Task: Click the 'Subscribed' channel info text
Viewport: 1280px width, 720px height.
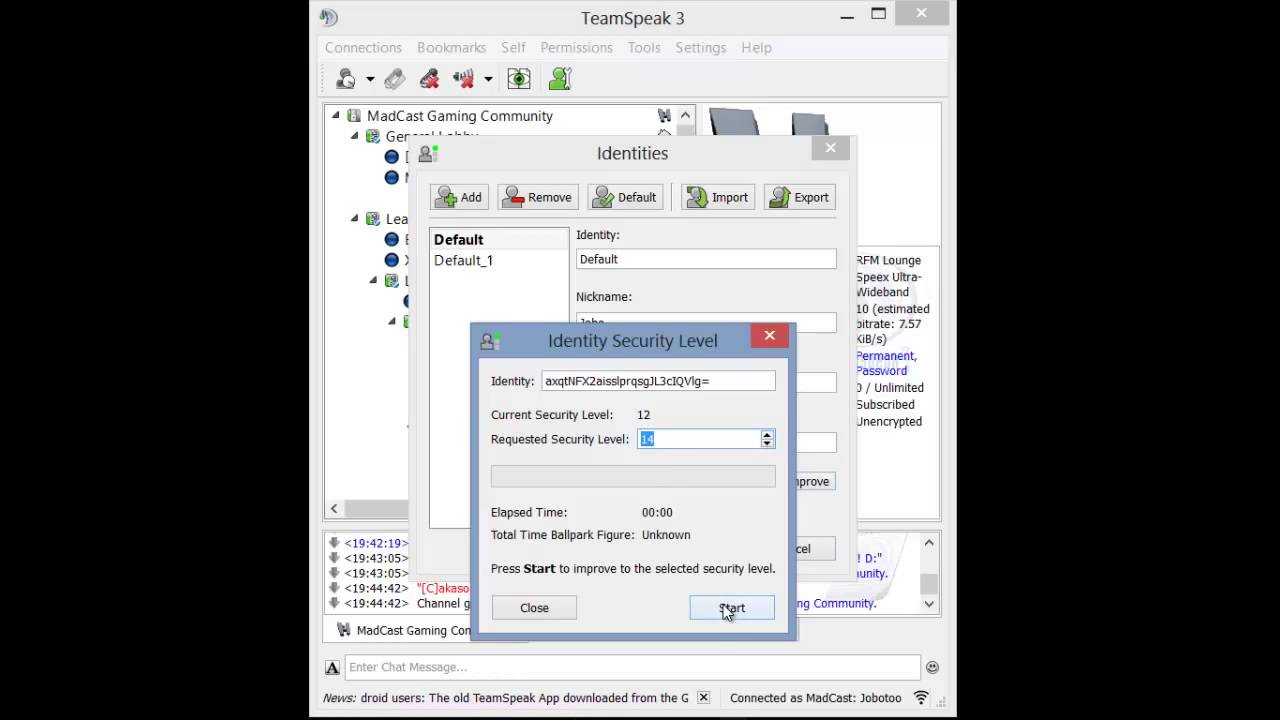Action: pyautogui.click(x=885, y=404)
